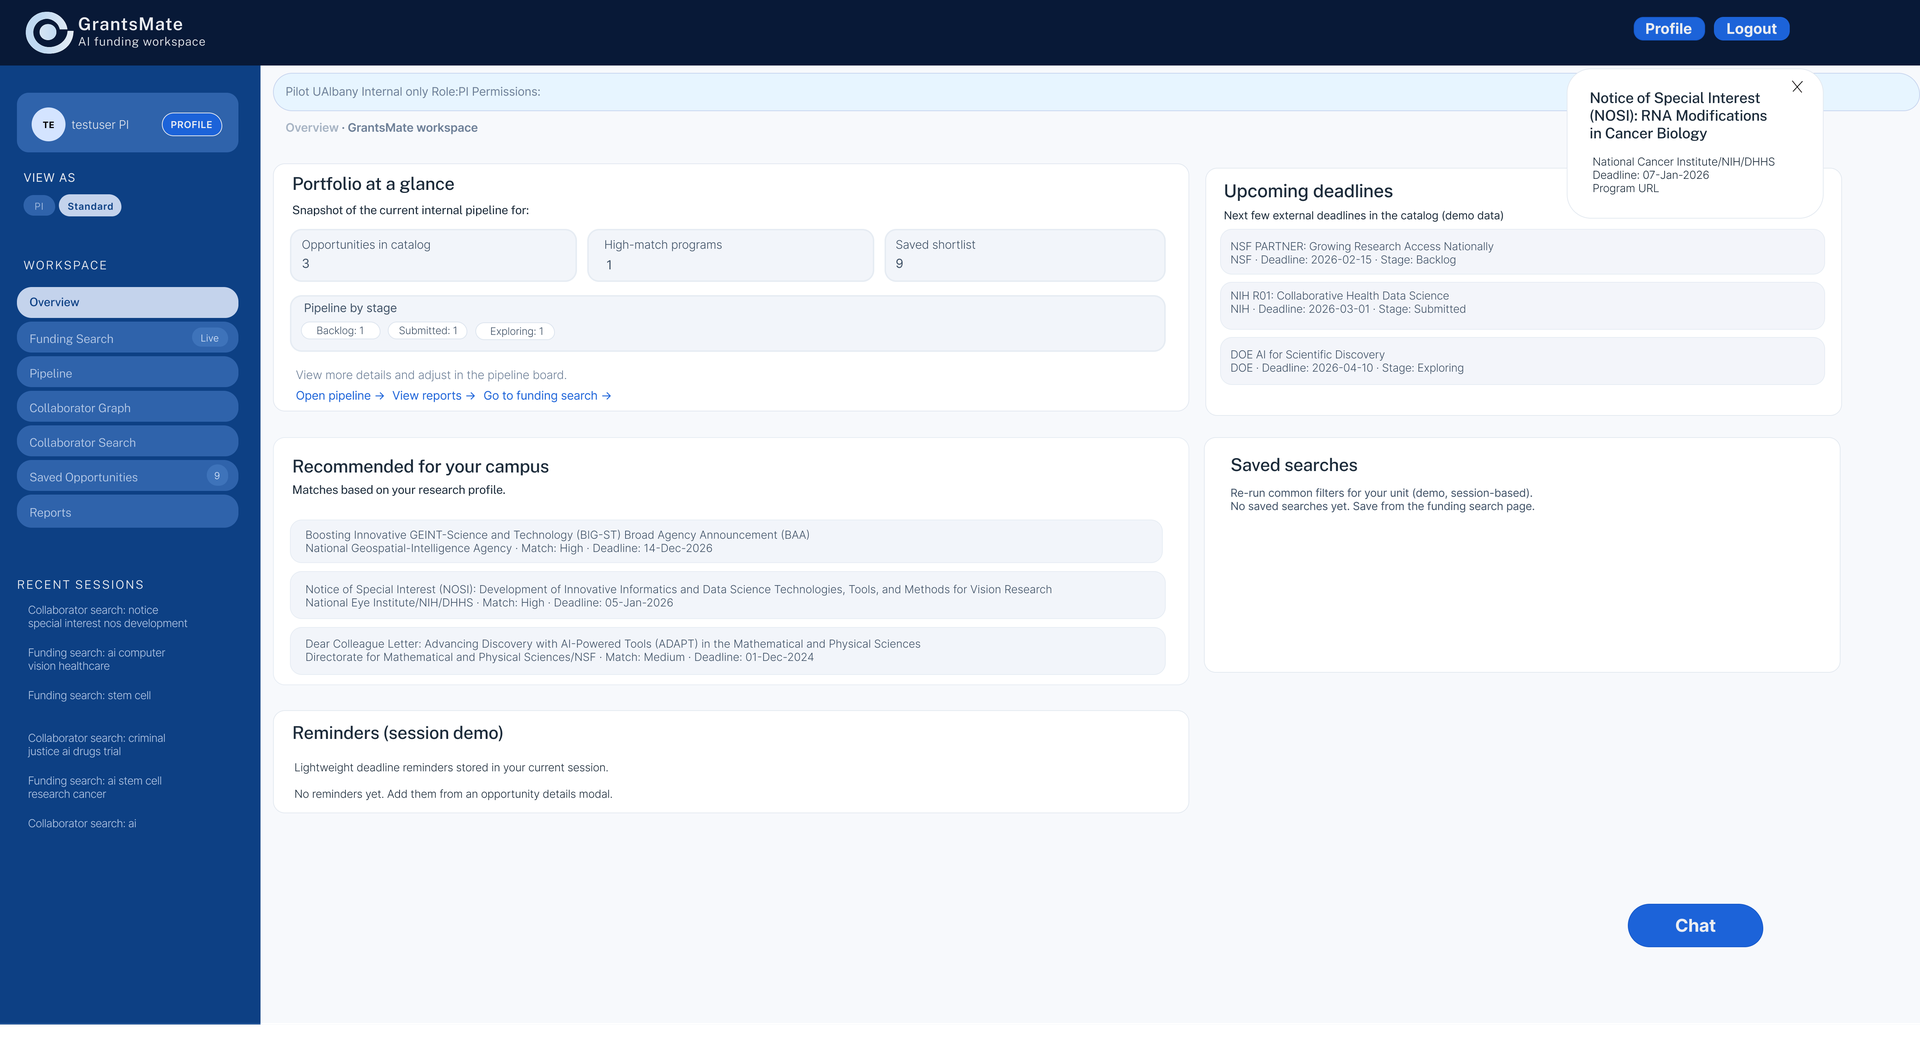
Task: Go to Collaborator Search
Action: click(127, 442)
